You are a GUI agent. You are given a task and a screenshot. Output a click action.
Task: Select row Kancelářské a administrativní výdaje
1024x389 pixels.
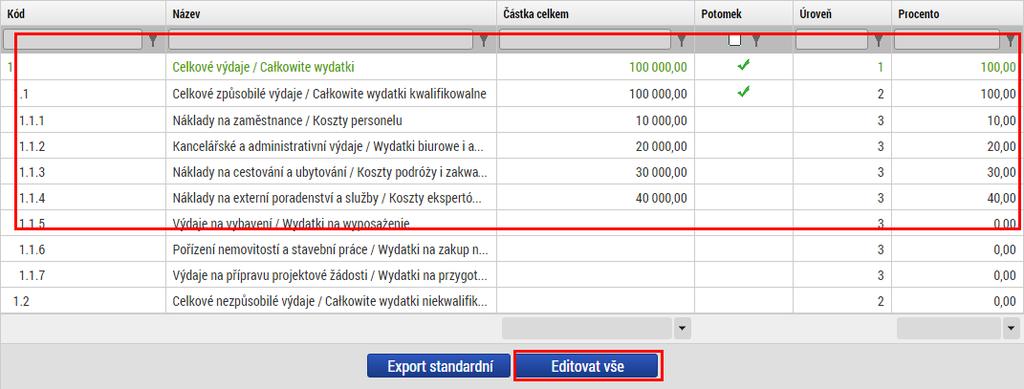[512, 146]
